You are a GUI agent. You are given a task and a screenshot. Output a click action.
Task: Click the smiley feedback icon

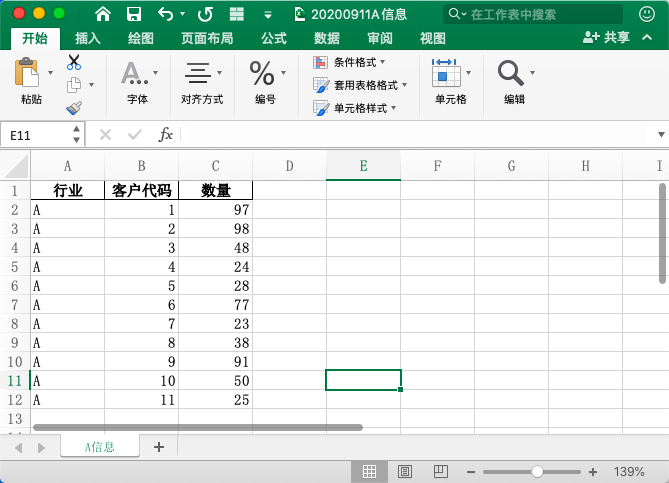pos(647,14)
